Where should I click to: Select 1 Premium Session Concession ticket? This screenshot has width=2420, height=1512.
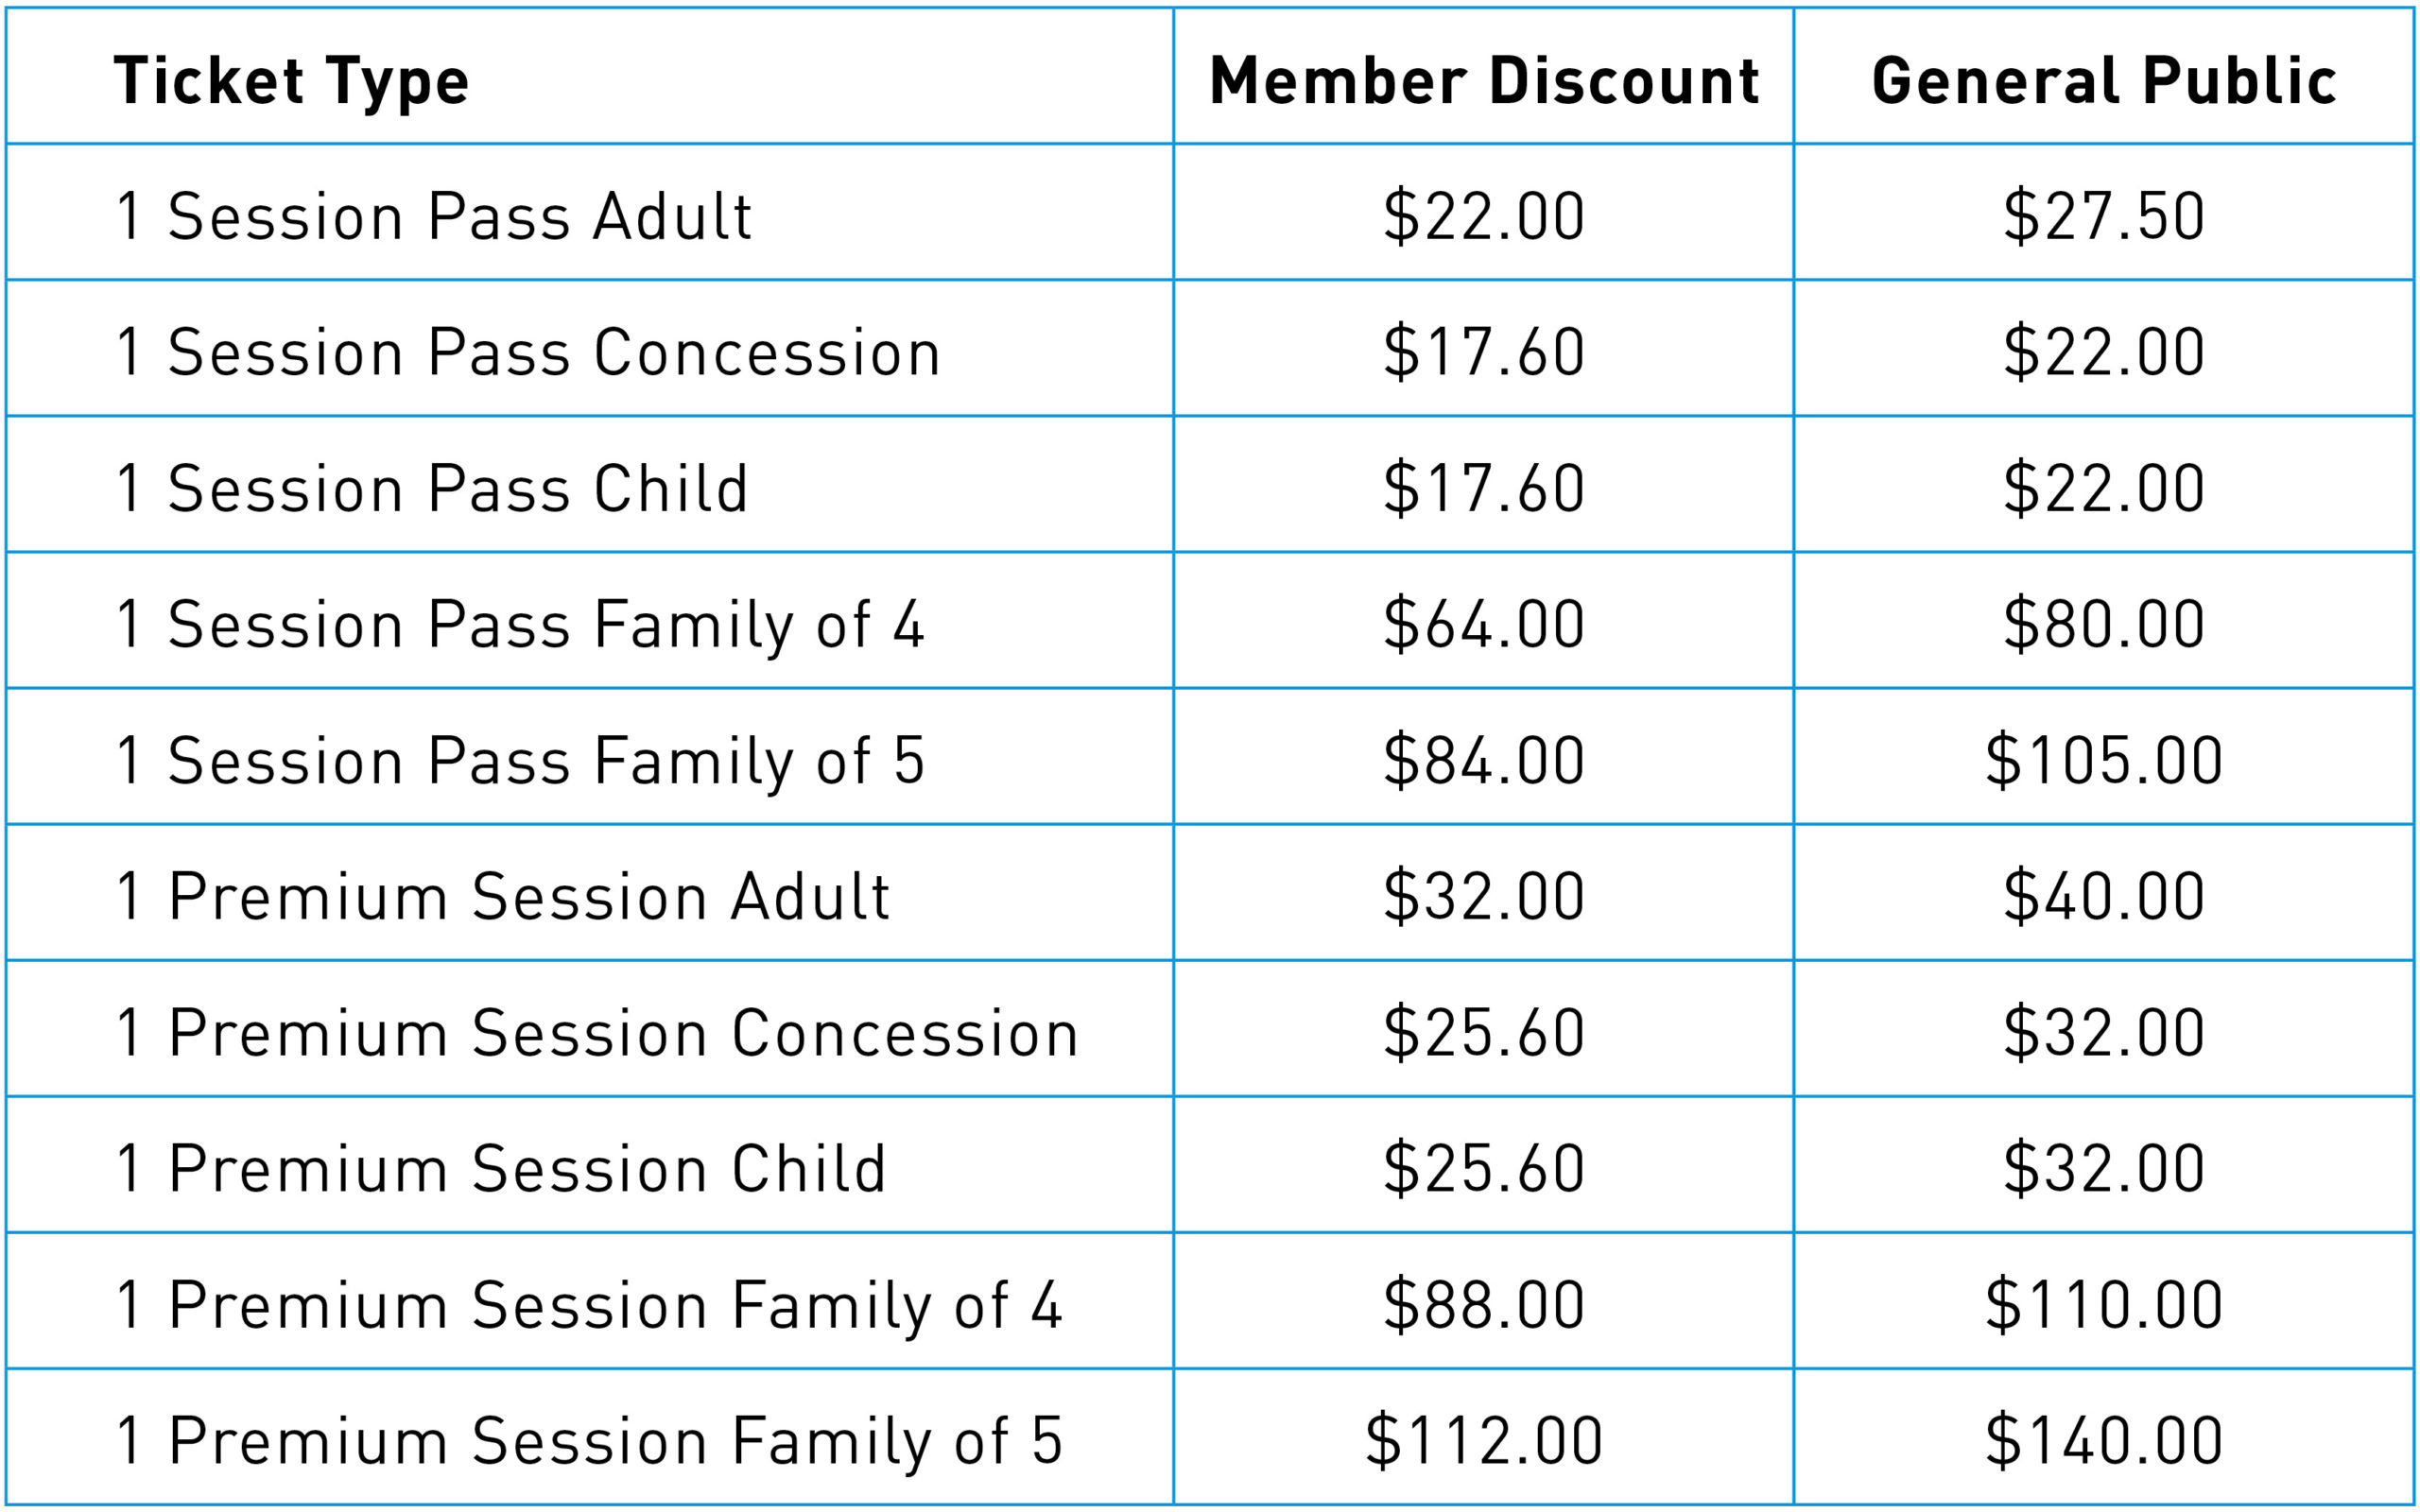click(x=598, y=1032)
